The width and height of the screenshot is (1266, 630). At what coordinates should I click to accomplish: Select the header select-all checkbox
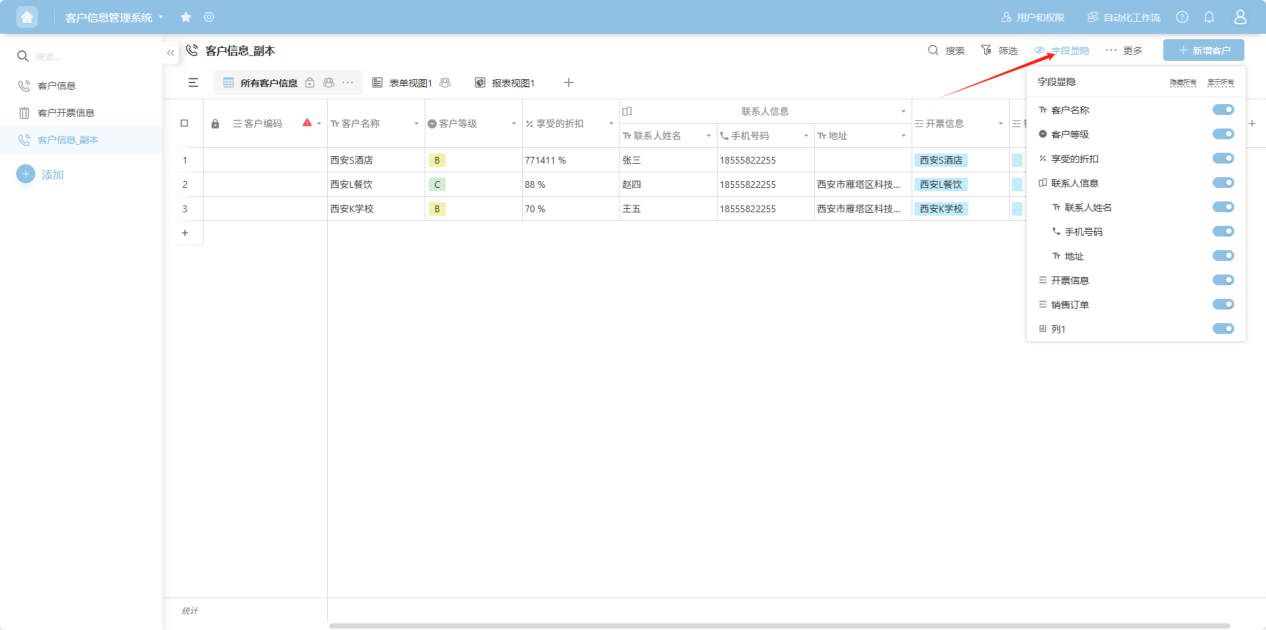[x=184, y=123]
